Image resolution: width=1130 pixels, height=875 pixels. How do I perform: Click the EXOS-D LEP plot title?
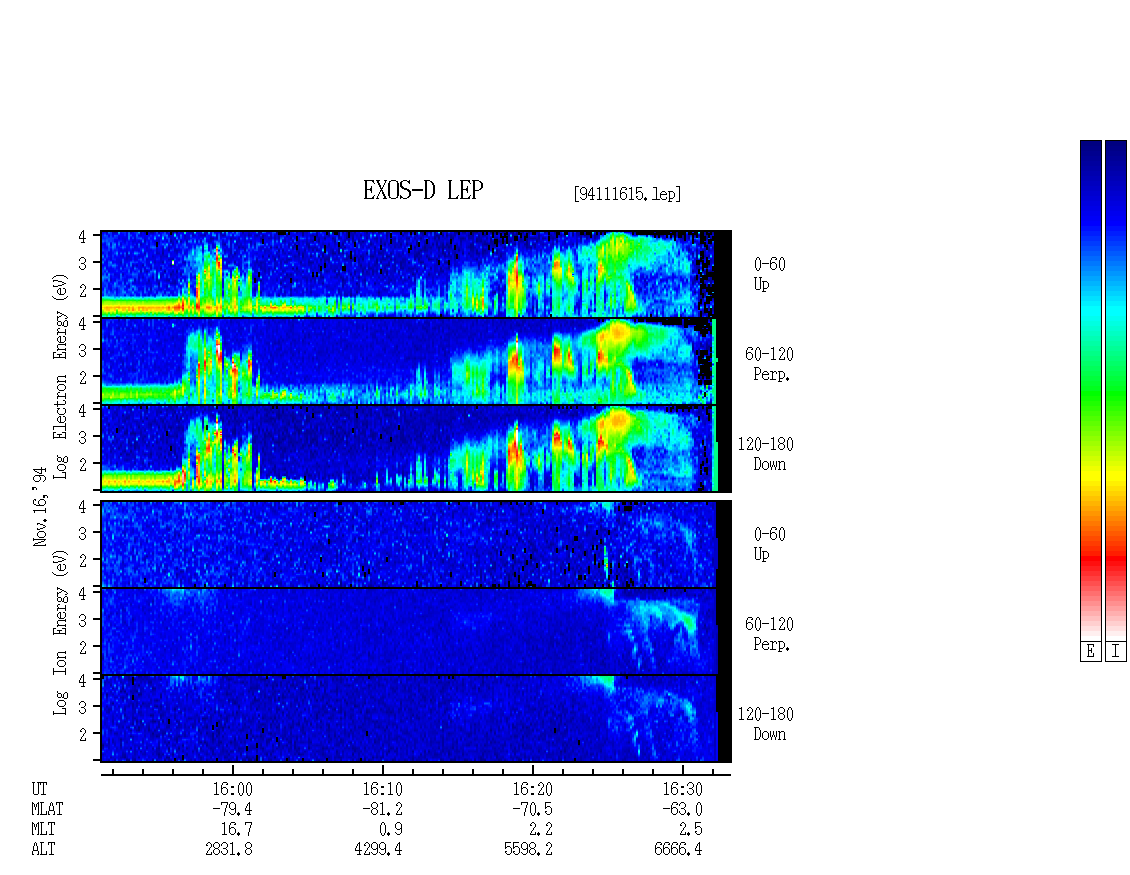[423, 190]
